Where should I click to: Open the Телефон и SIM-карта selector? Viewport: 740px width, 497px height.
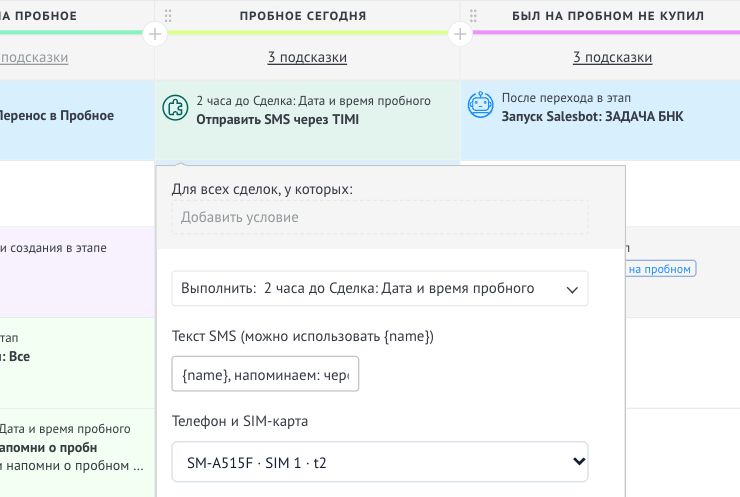[380, 462]
